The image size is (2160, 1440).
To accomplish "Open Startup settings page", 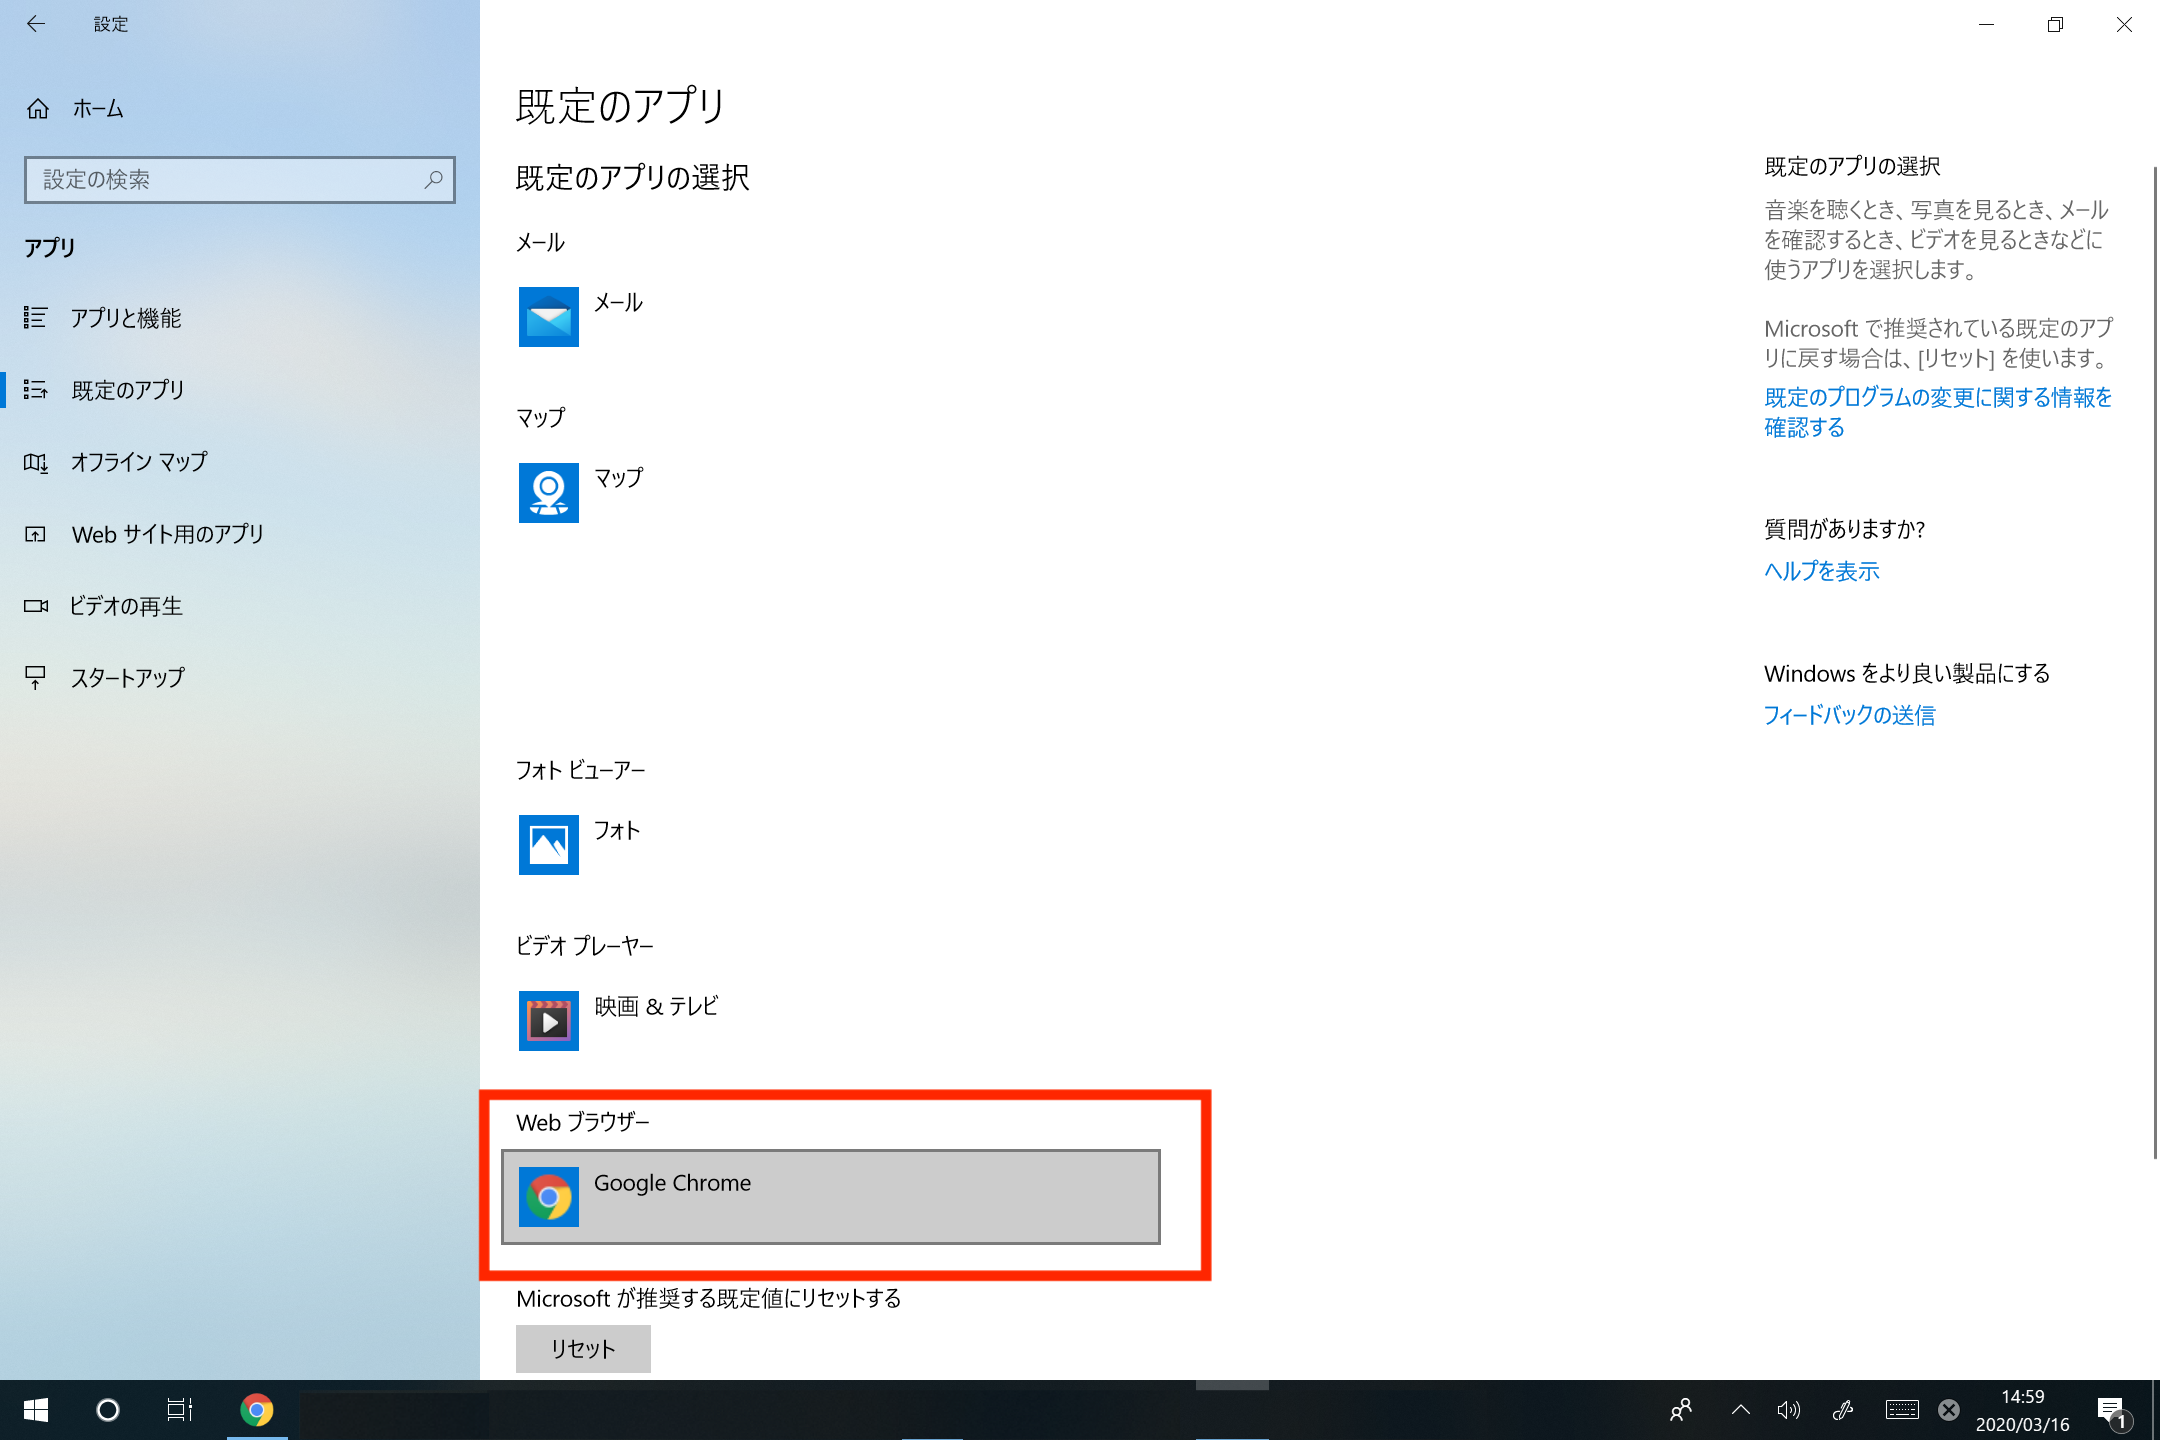I will (128, 678).
